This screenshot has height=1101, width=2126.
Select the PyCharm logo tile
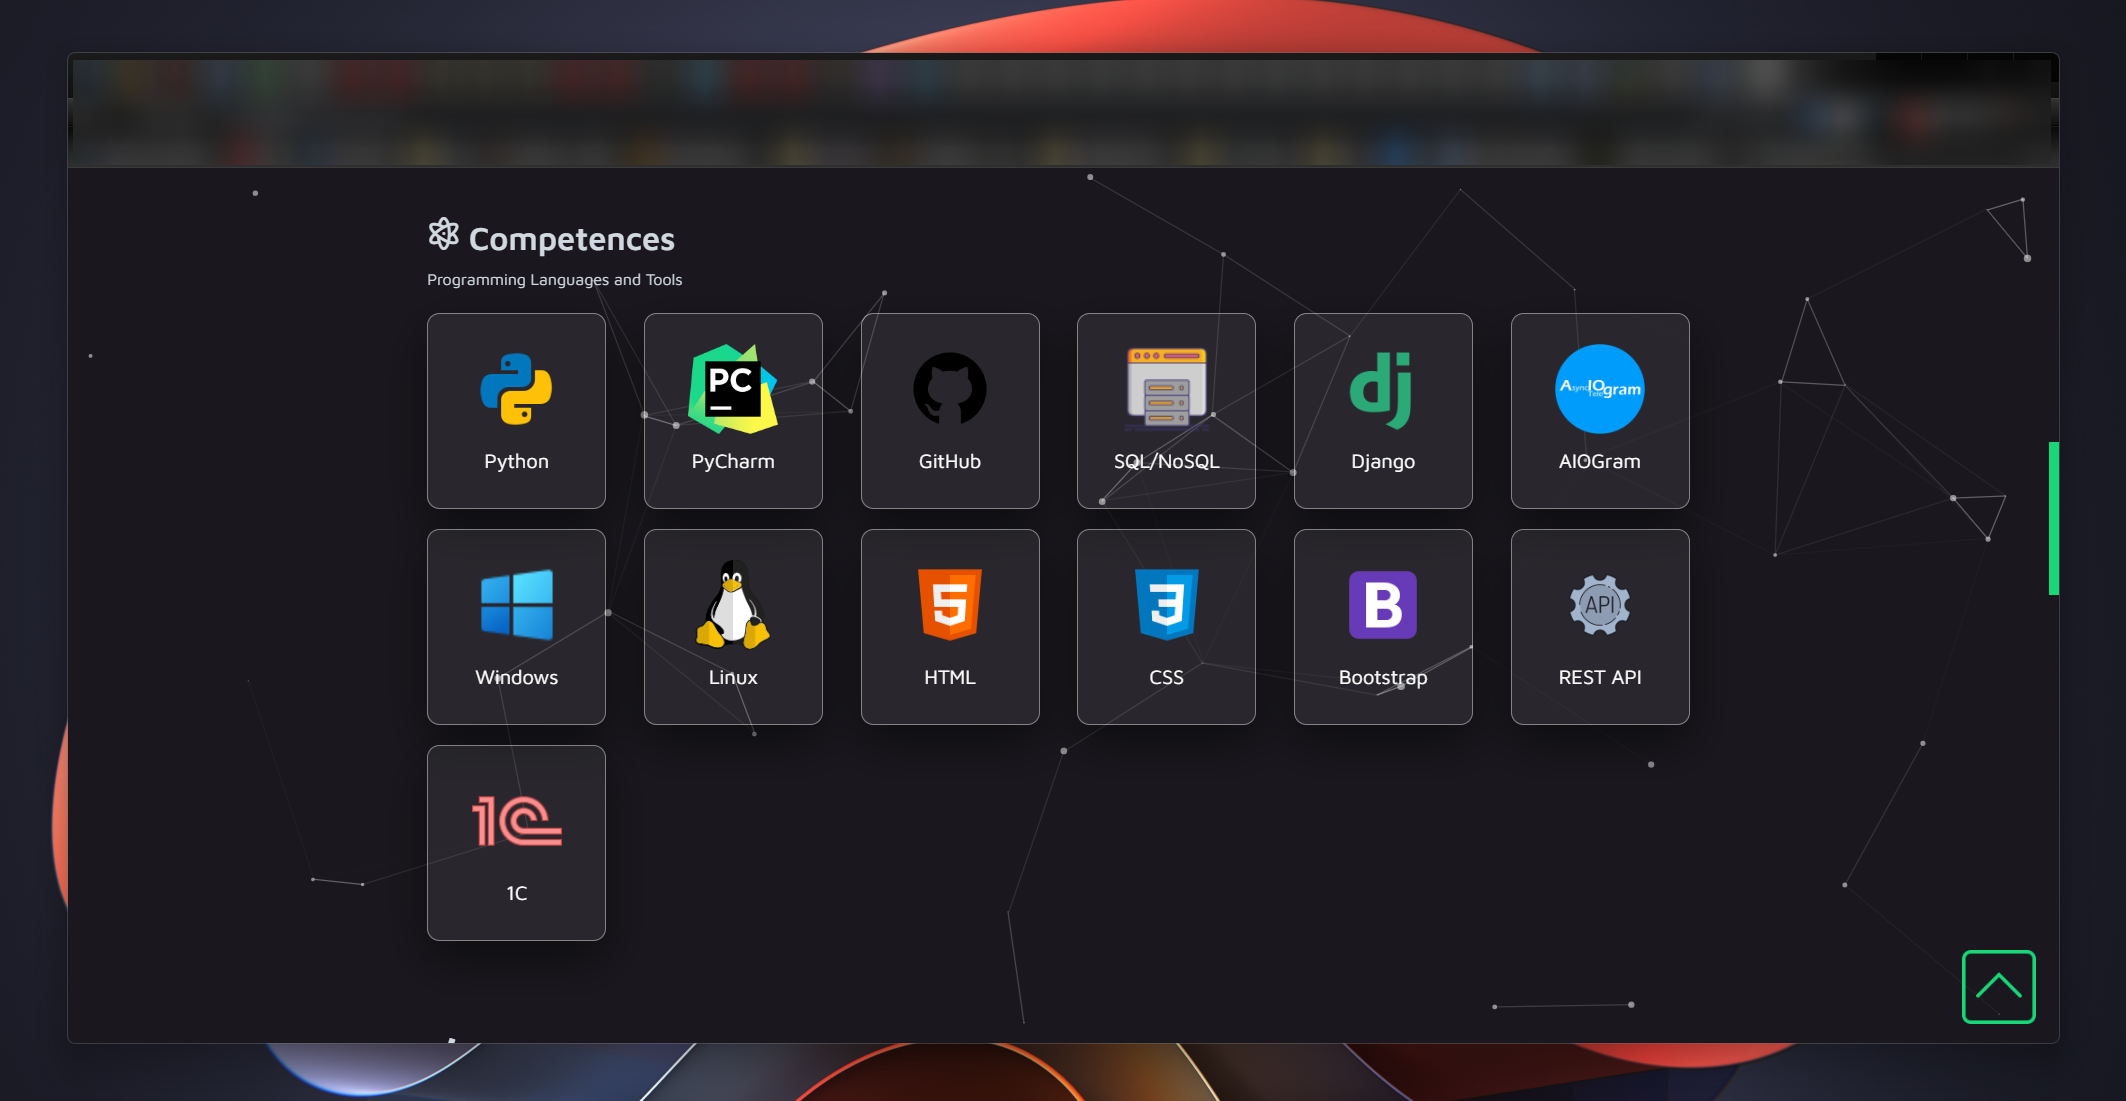click(733, 389)
